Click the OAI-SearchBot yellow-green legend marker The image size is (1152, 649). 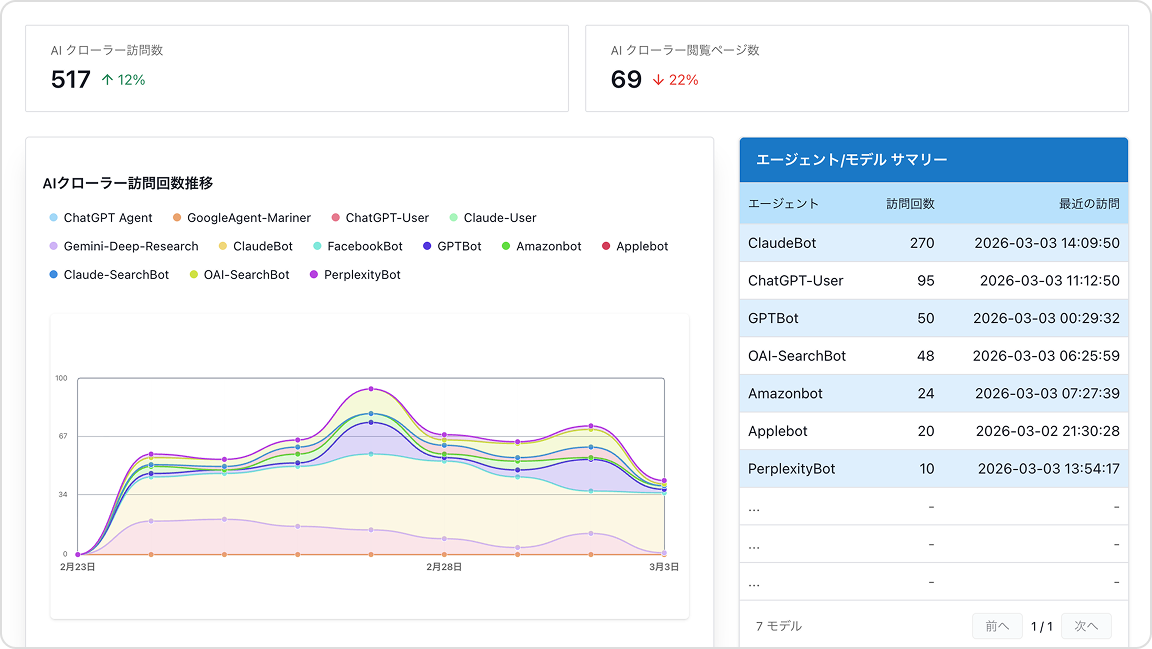193,275
